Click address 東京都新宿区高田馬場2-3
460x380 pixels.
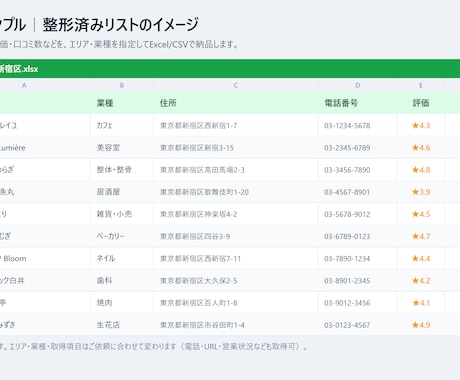[x=202, y=170]
